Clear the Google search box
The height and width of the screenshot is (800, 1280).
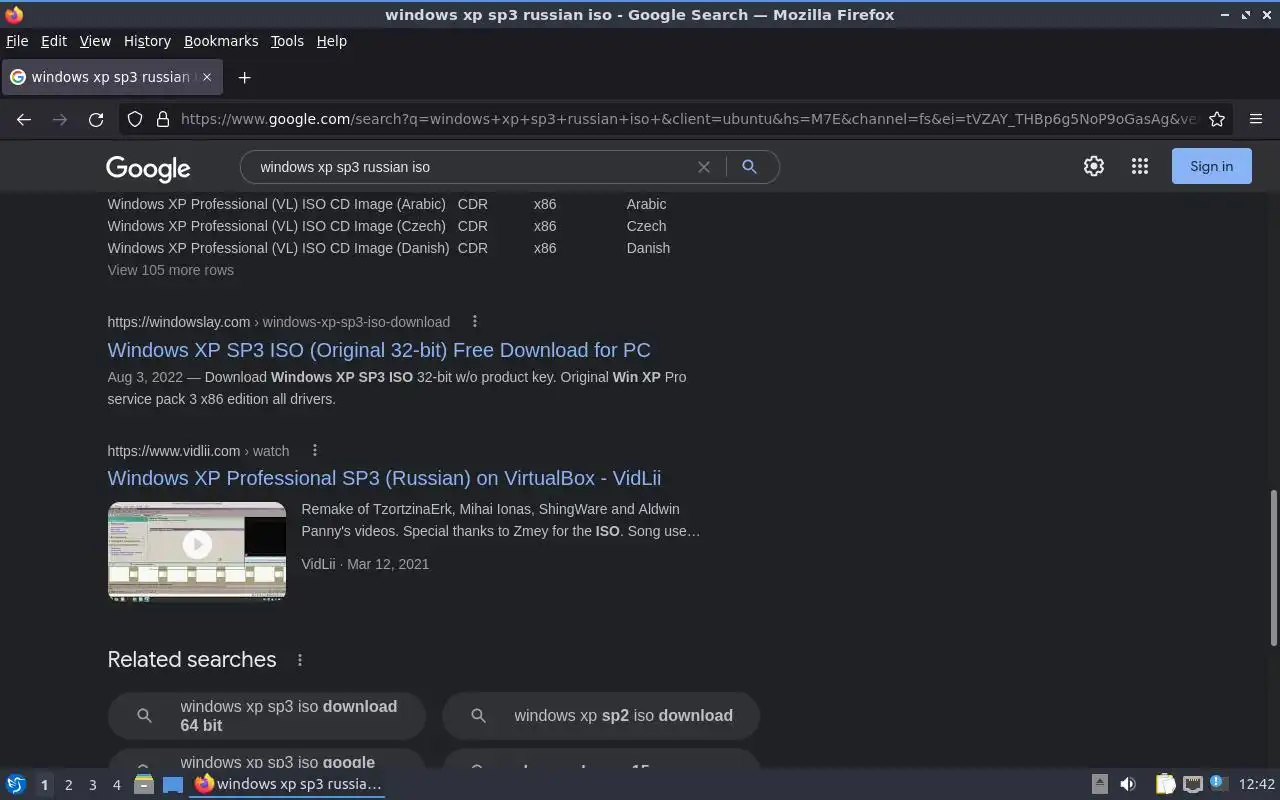[x=704, y=167]
